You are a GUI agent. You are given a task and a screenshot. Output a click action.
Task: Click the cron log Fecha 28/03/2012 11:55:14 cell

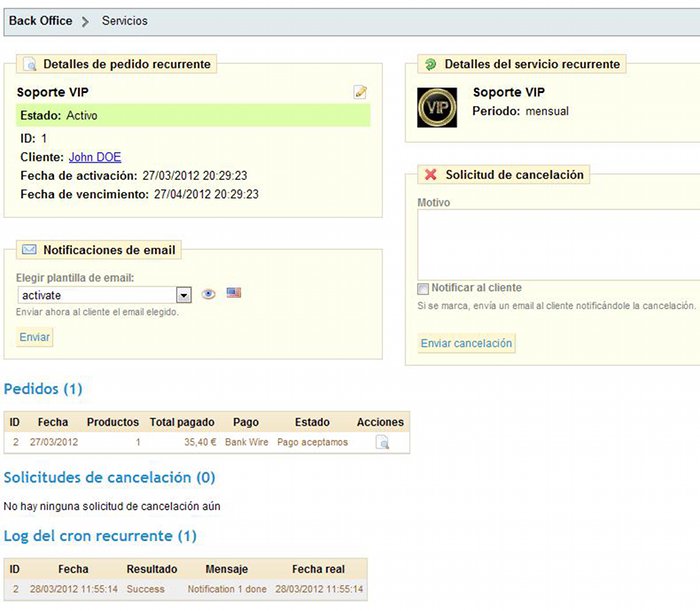(74, 589)
